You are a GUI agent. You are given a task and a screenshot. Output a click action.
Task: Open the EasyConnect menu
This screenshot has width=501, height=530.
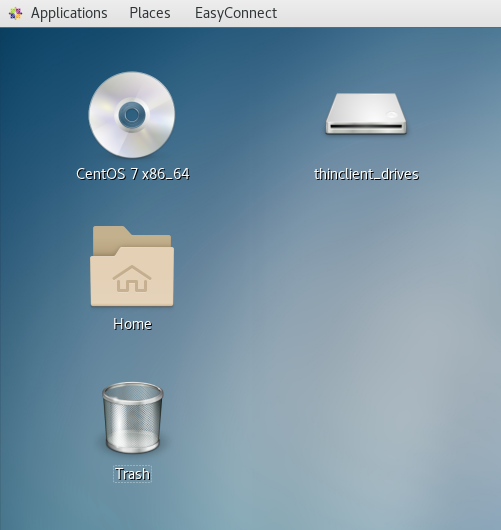click(236, 13)
